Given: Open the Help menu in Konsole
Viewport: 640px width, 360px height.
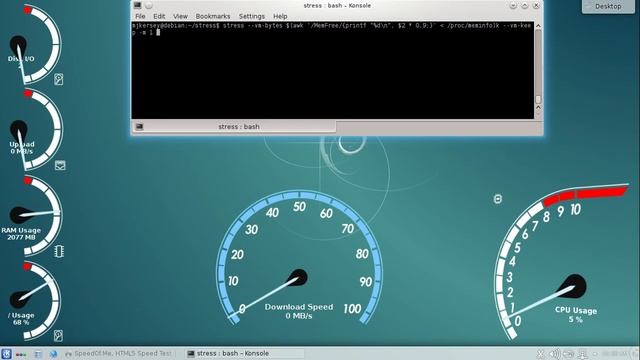Looking at the screenshot, I should [x=280, y=16].
